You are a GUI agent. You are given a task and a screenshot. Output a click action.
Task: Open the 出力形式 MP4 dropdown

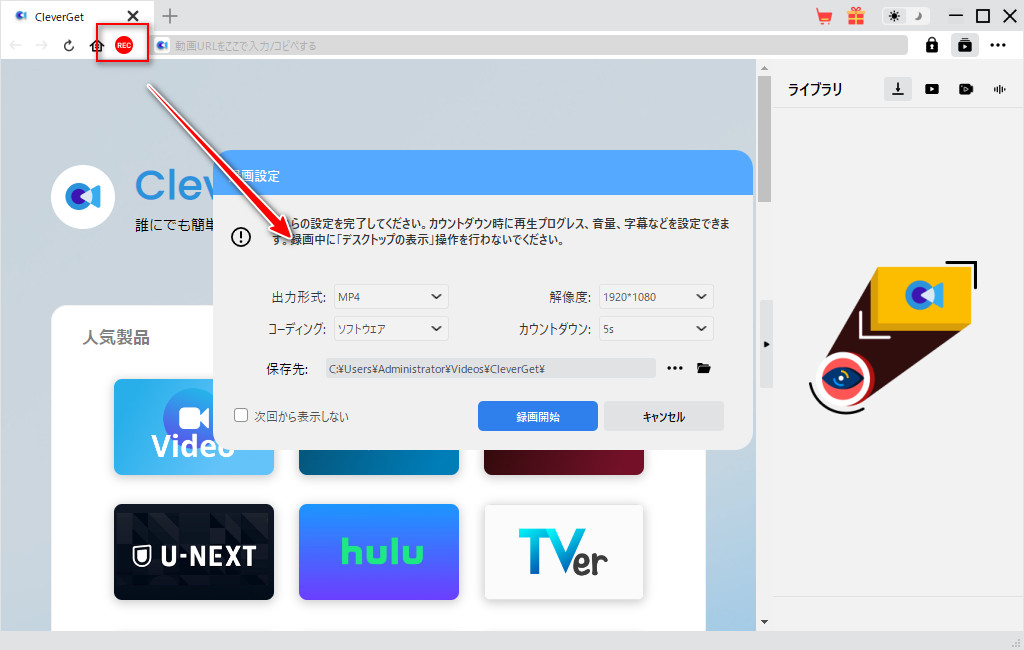391,296
